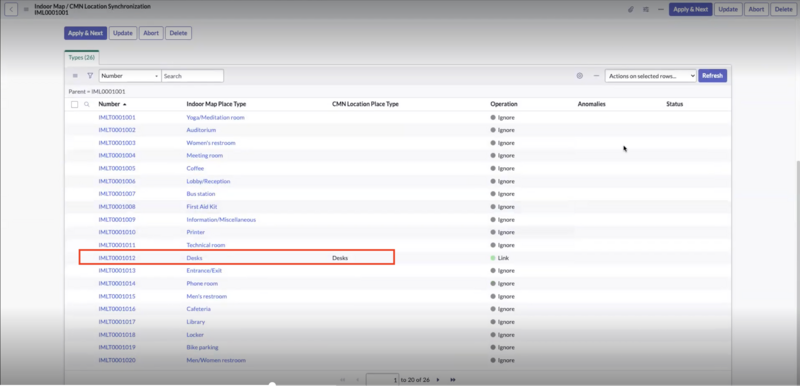
Task: Open the Number search field dropdown
Action: 130,75
